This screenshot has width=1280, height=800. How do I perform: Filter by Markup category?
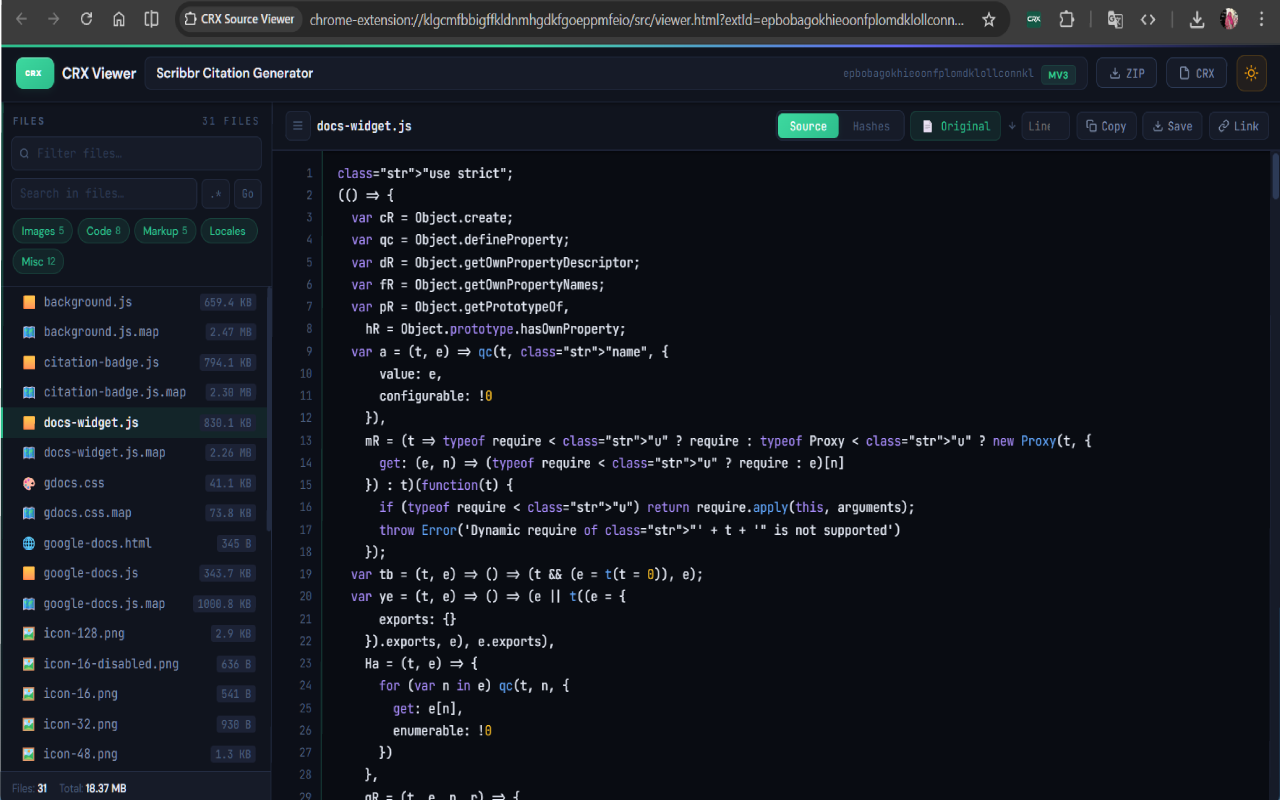165,231
